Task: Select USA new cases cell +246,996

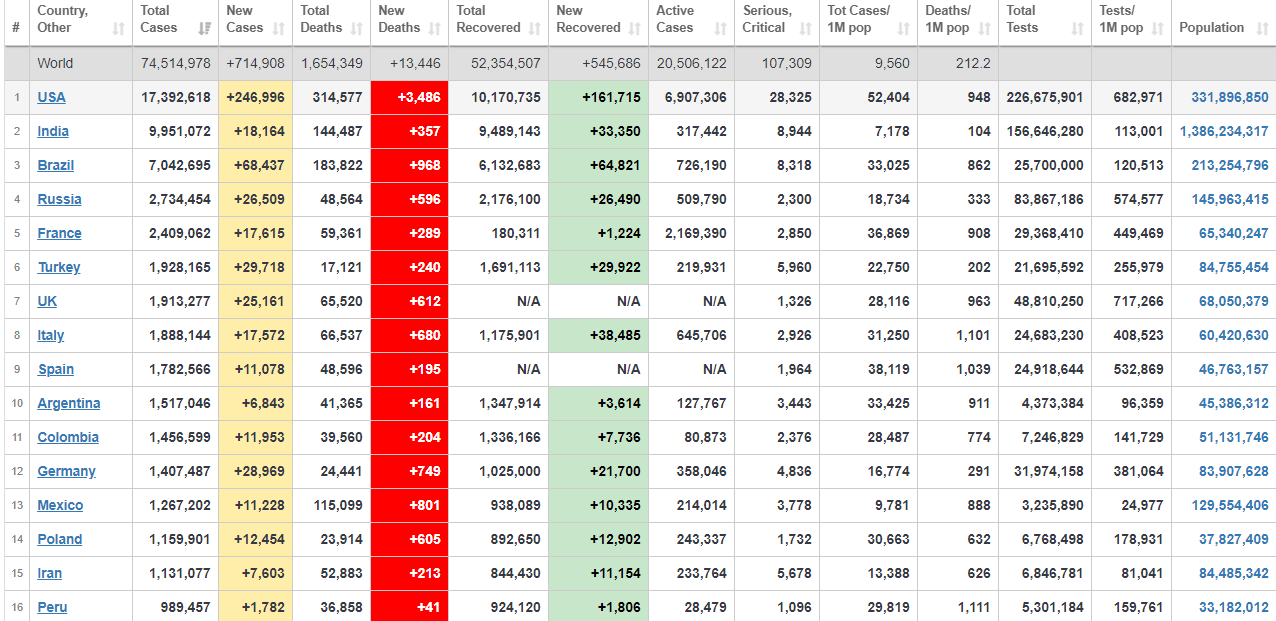Action: [x=256, y=97]
